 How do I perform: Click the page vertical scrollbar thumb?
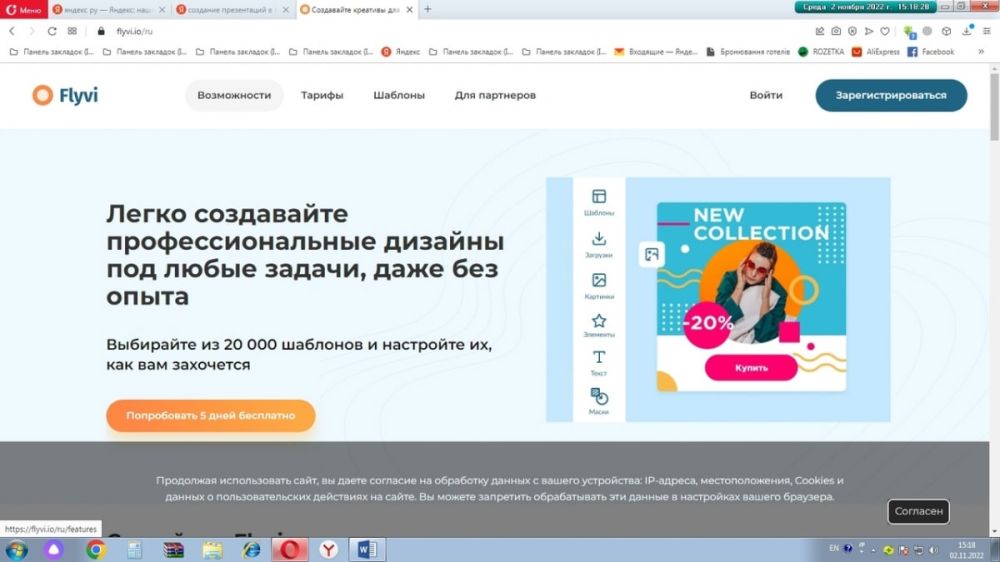[994, 105]
